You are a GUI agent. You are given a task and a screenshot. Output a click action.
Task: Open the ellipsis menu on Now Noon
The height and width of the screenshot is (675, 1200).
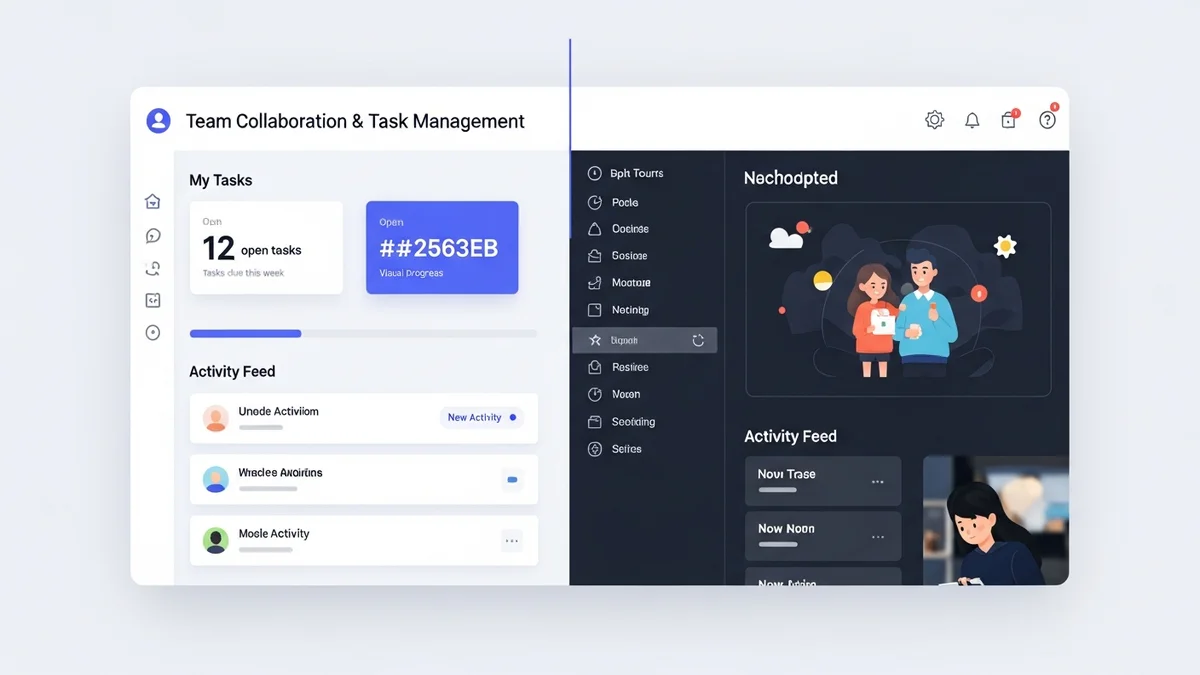click(877, 537)
